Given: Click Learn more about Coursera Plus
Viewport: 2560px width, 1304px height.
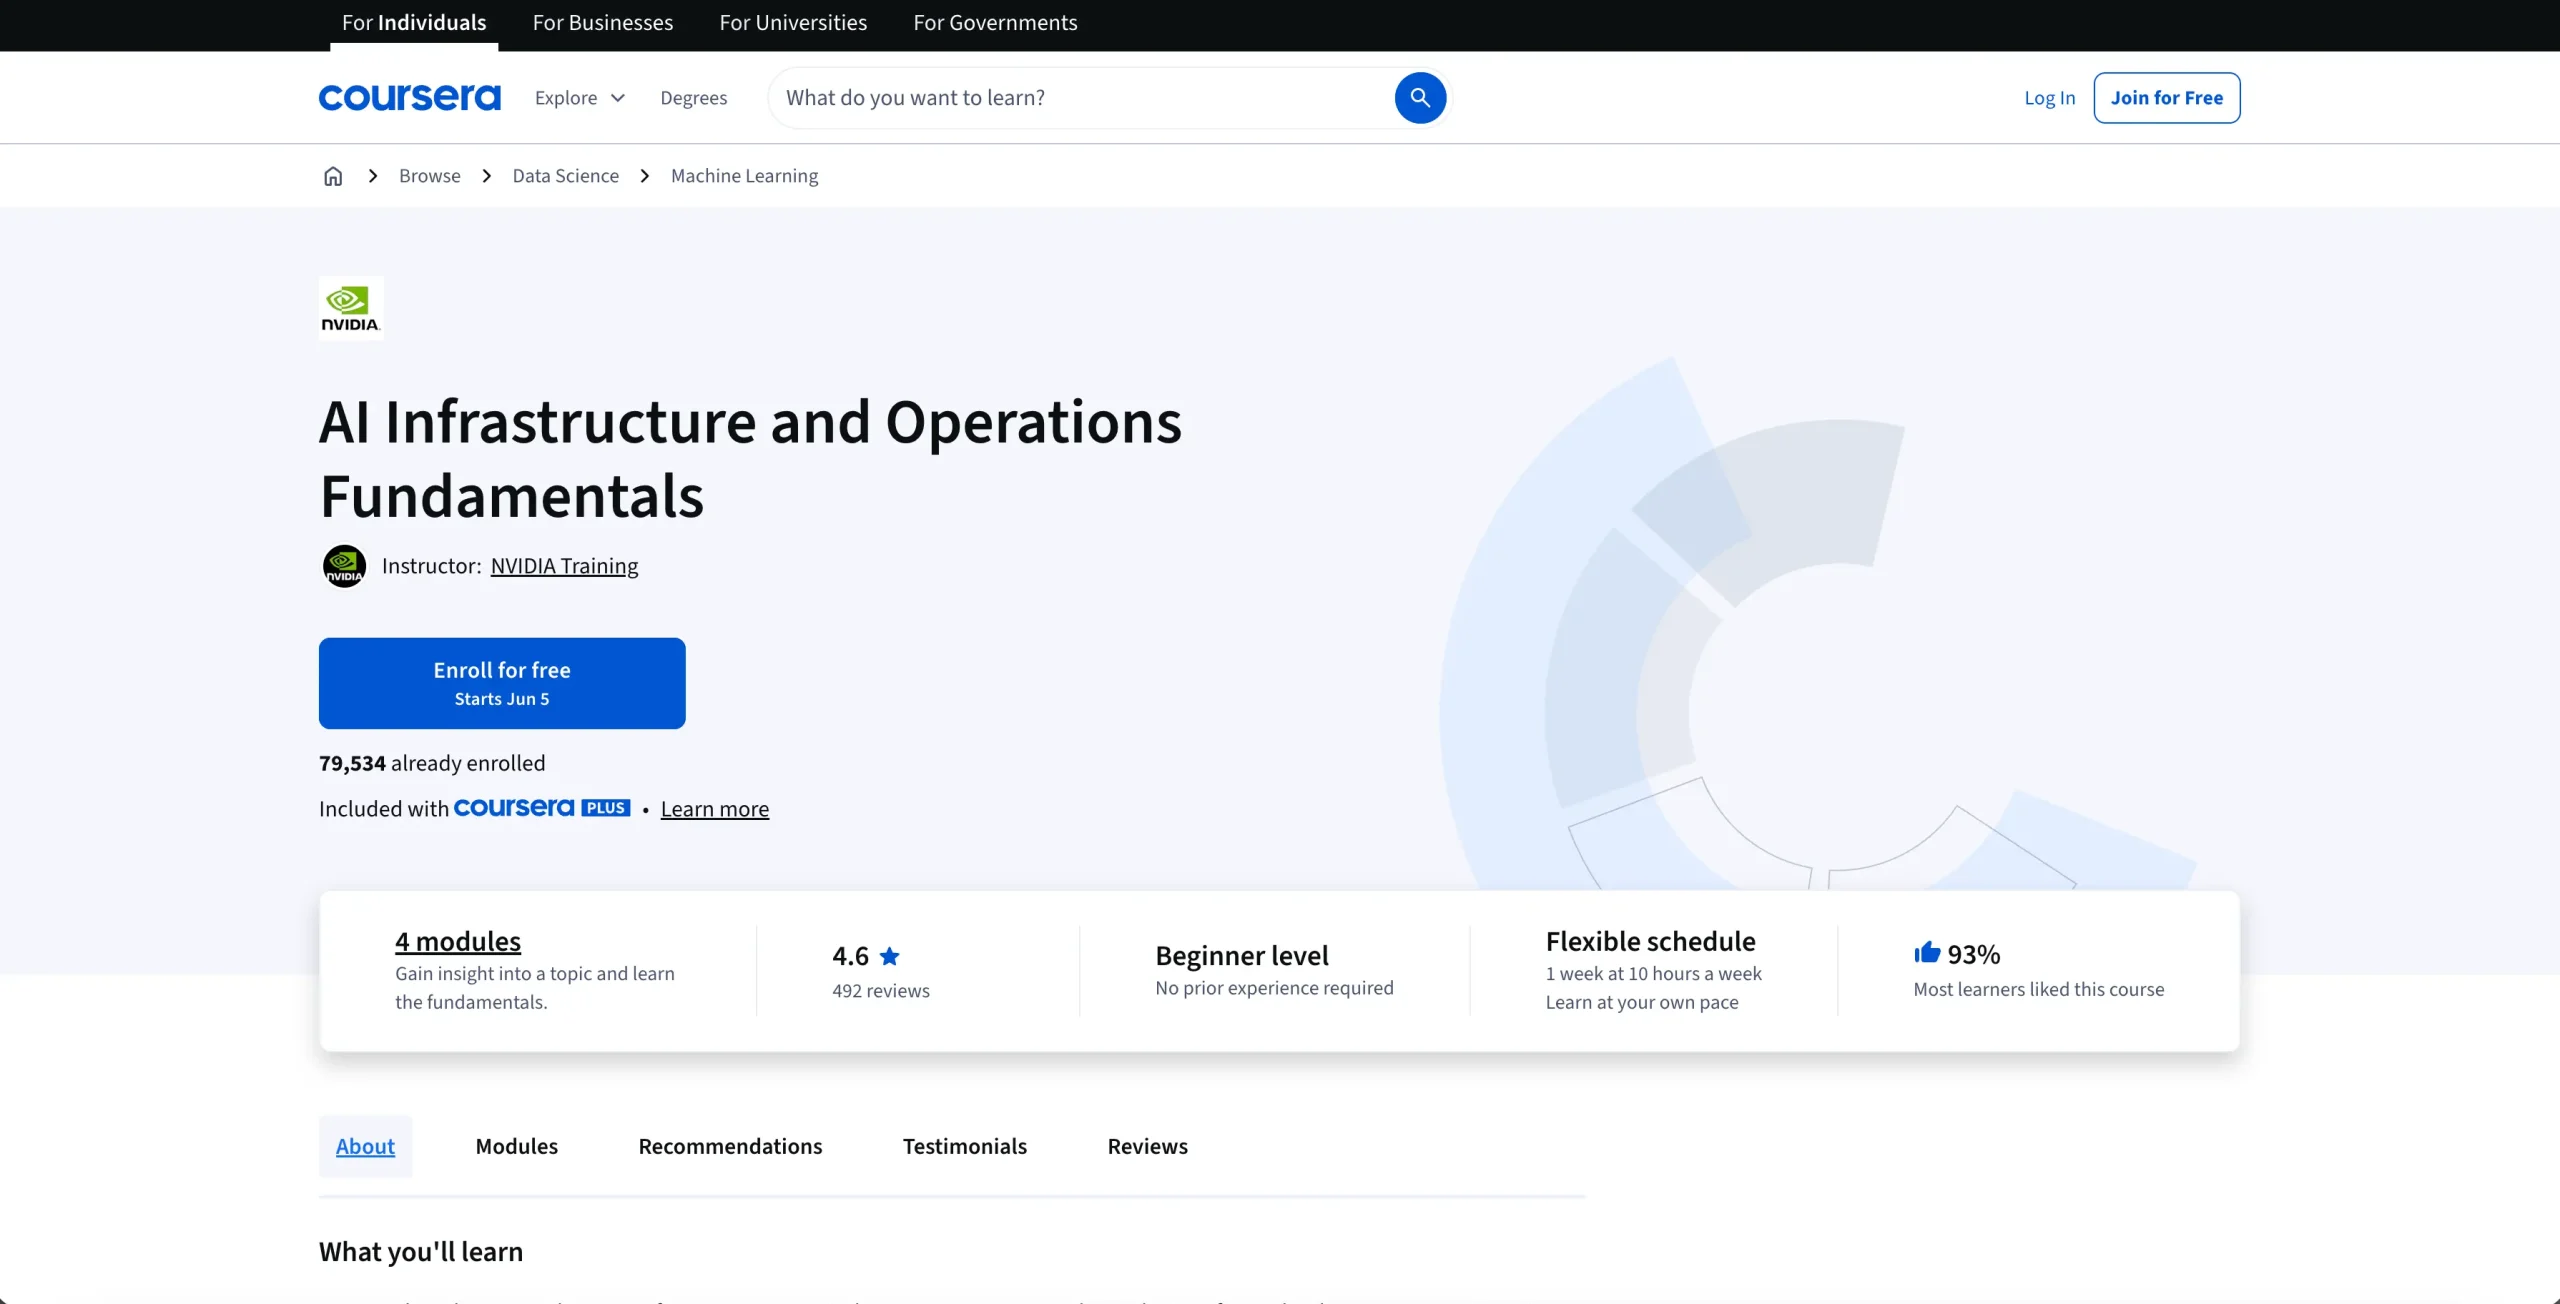Looking at the screenshot, I should coord(715,809).
